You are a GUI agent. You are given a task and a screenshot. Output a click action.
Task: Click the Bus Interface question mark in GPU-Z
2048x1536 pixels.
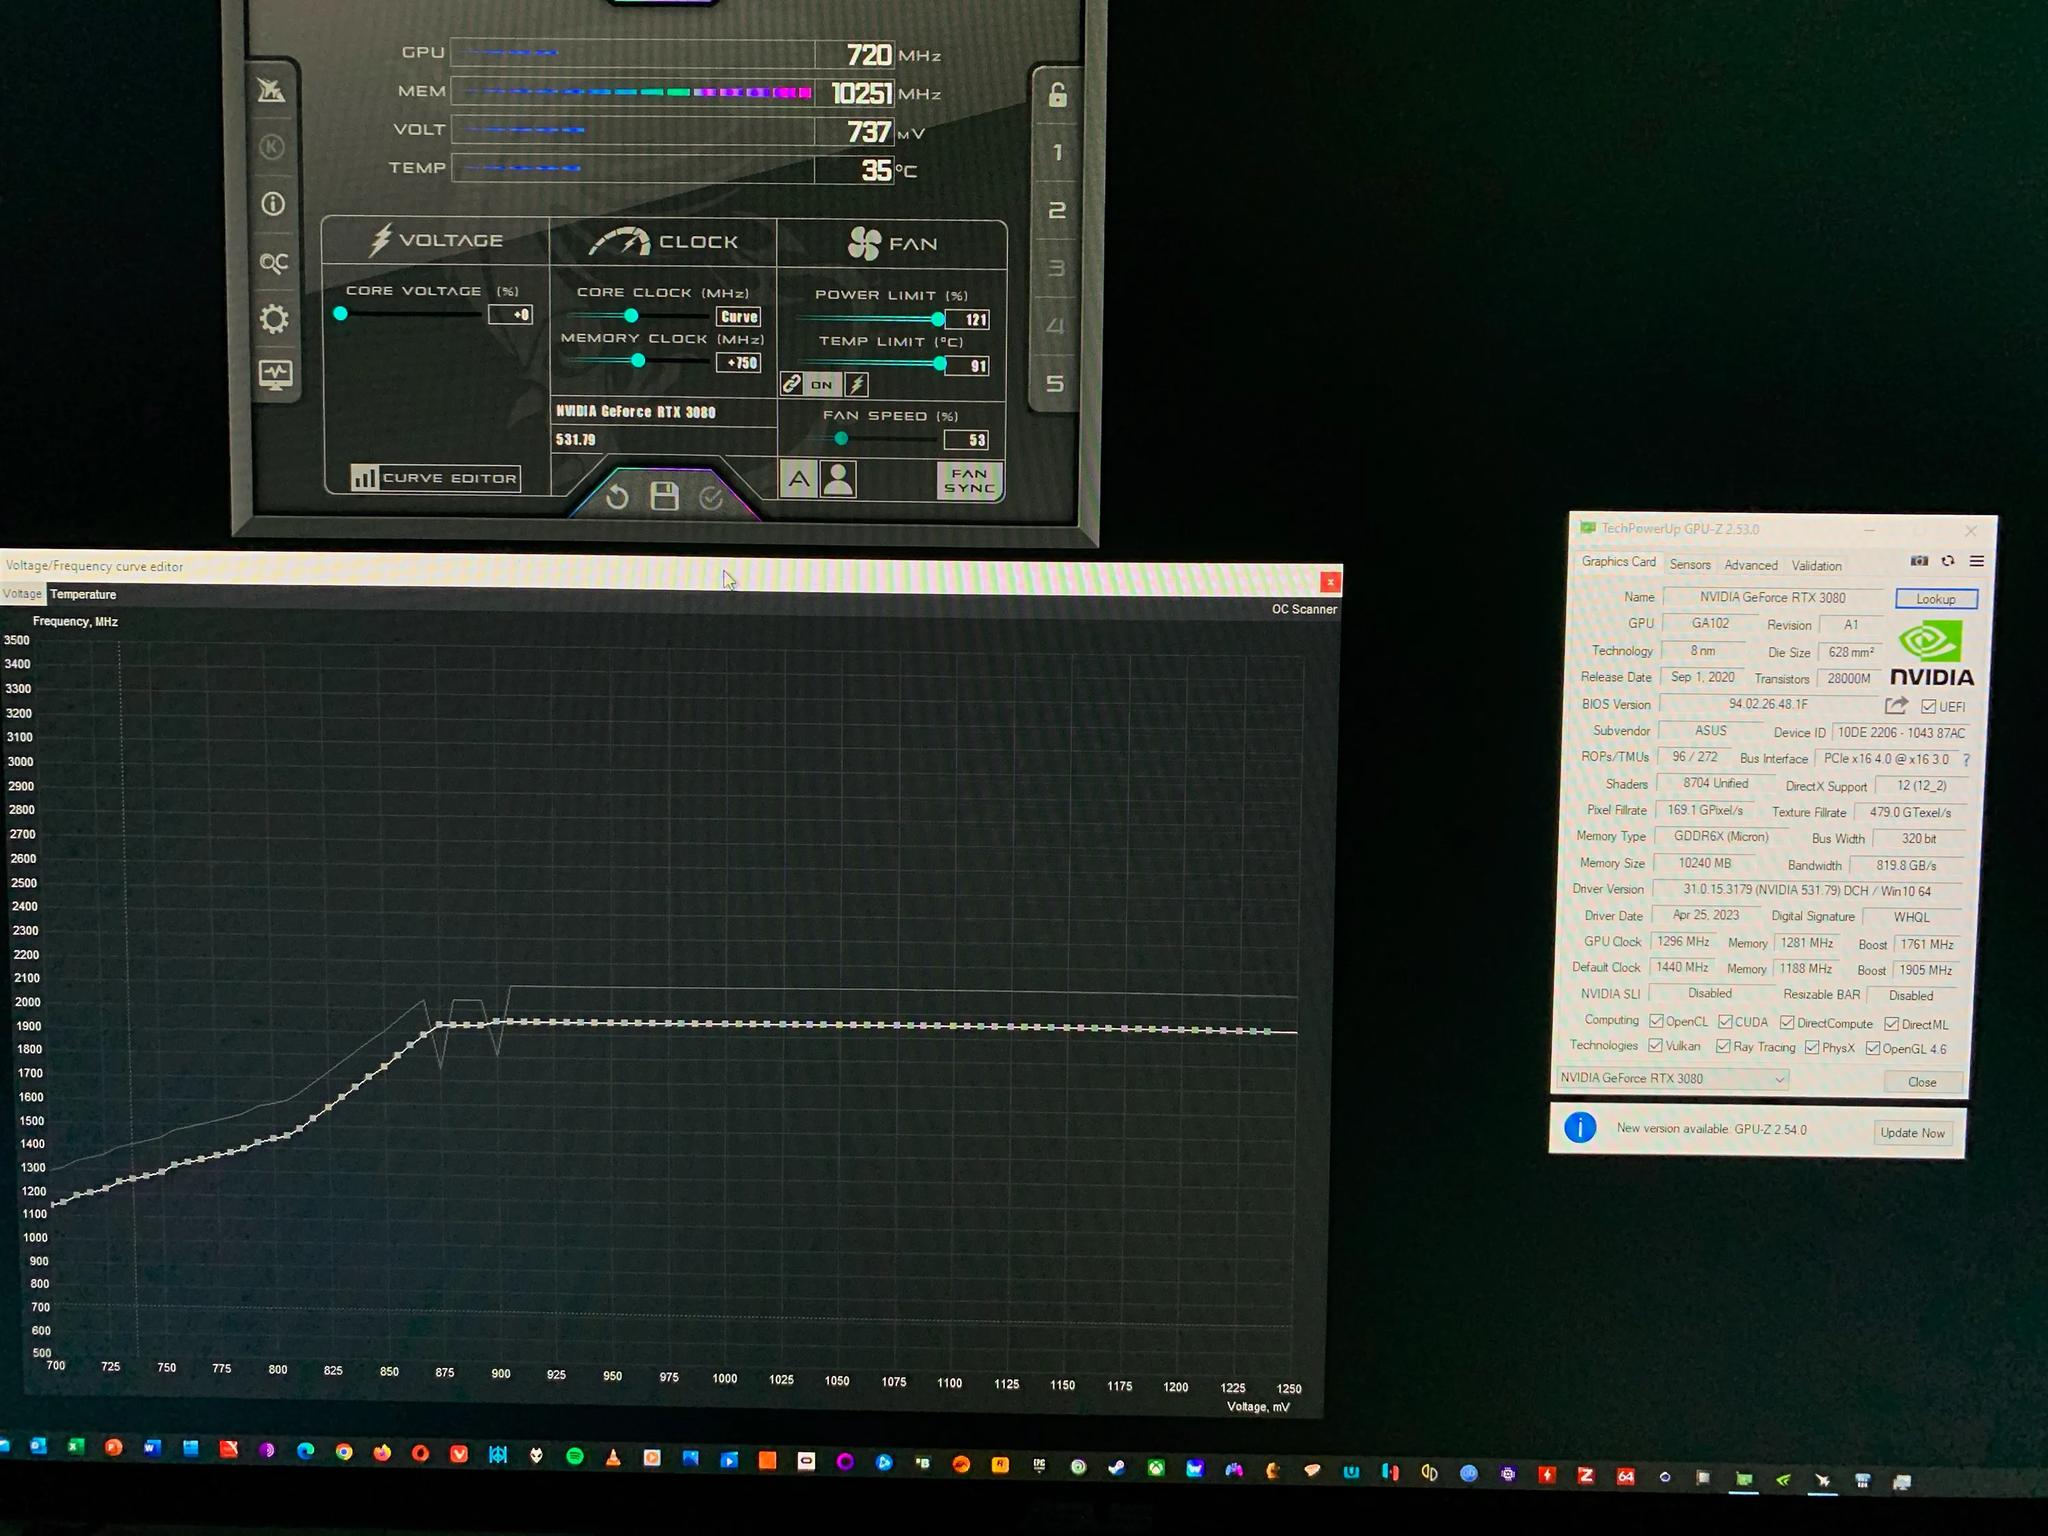coord(1966,760)
